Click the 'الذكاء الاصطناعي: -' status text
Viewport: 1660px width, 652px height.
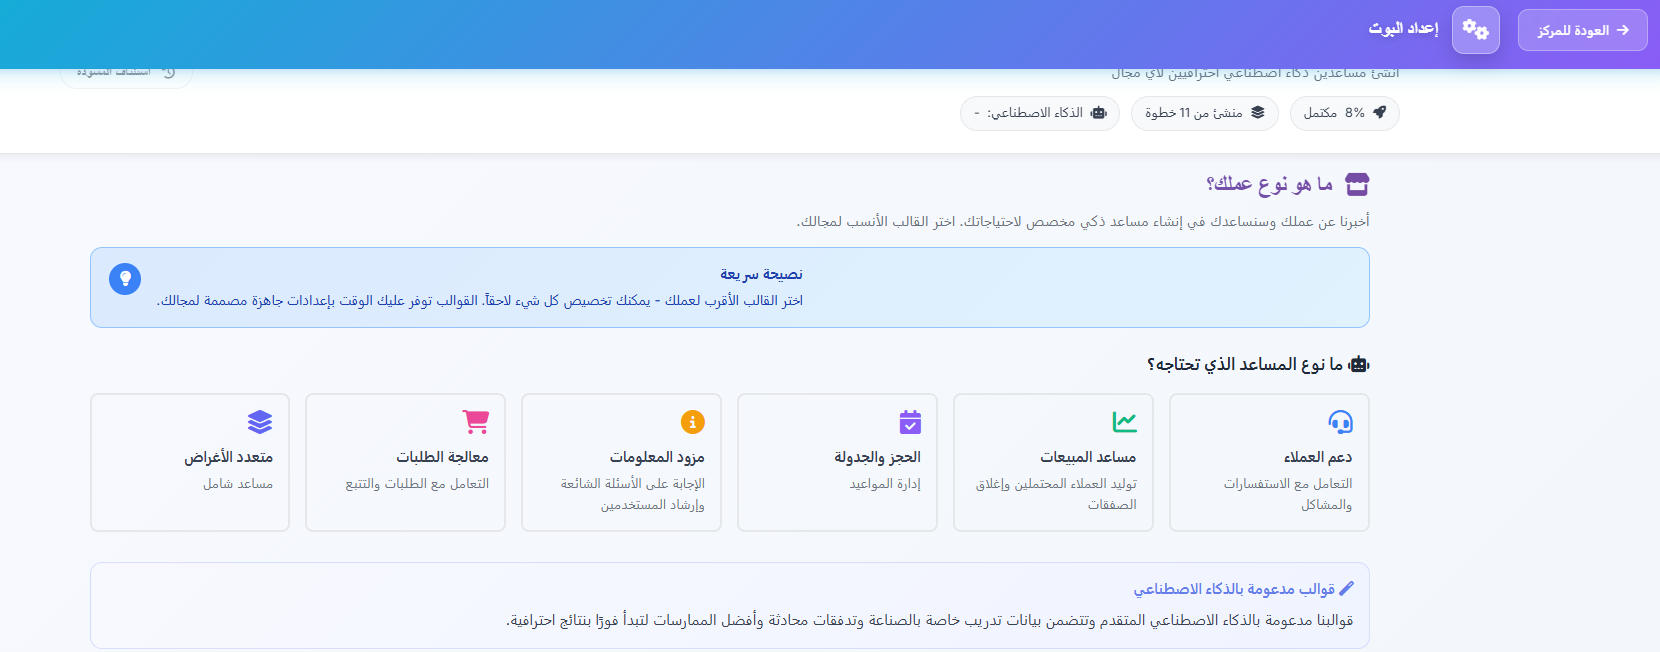[x=1029, y=113]
